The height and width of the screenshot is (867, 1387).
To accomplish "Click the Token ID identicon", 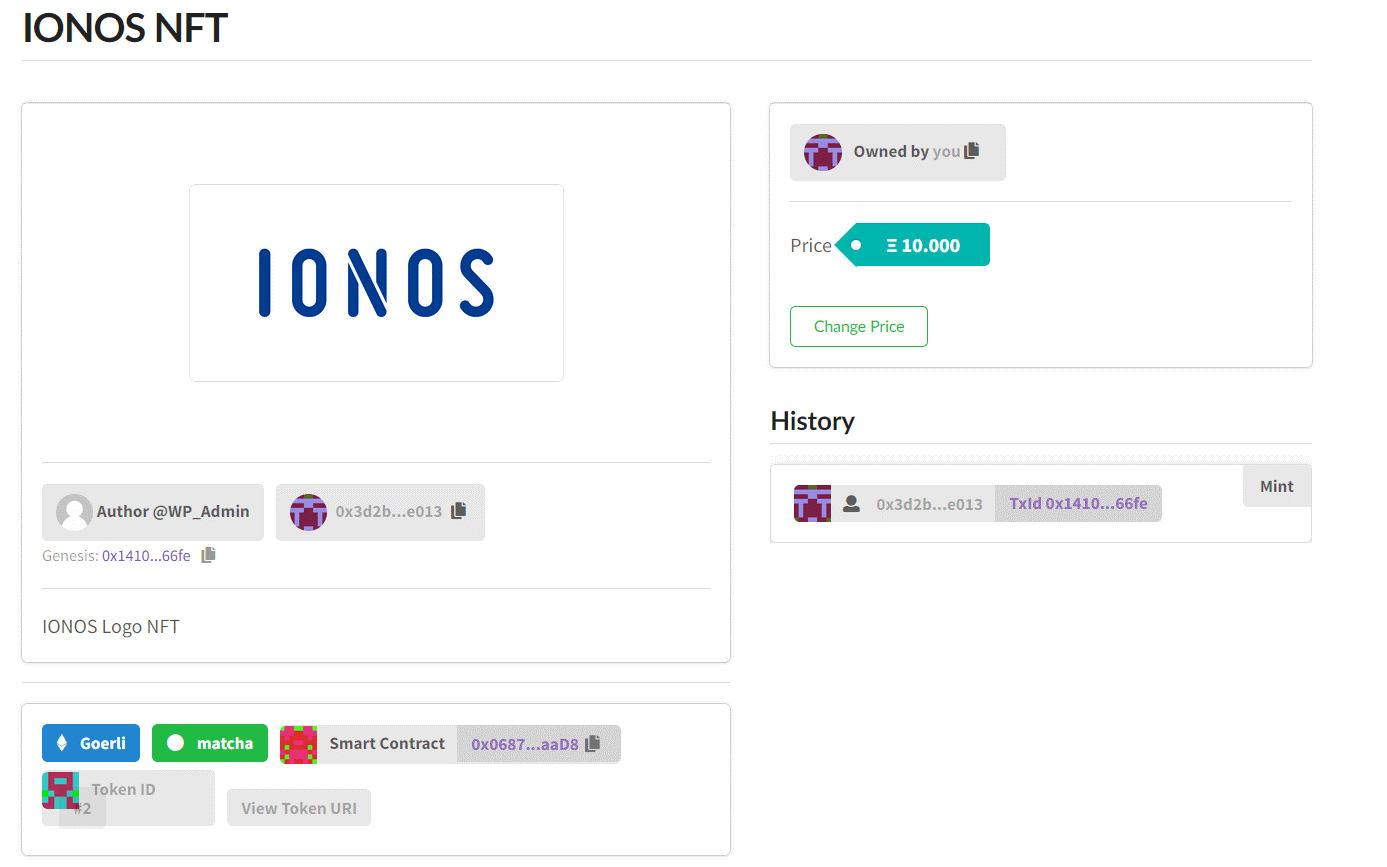I will [x=60, y=790].
